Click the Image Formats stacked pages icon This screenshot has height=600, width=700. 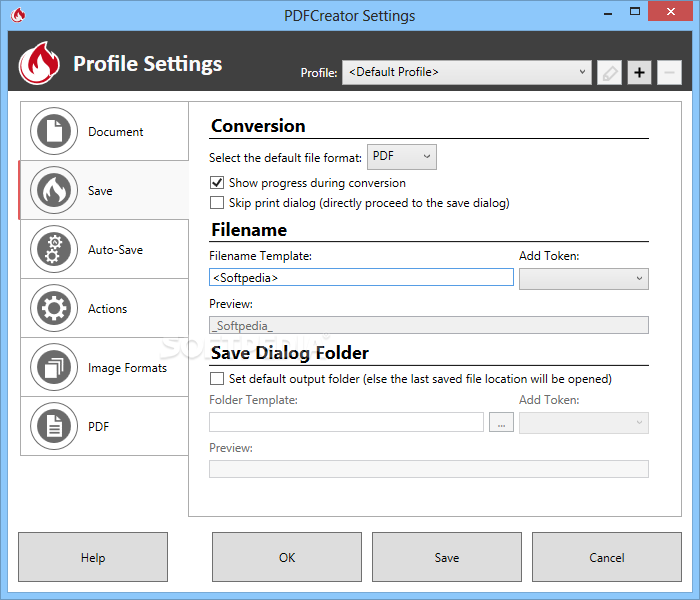coord(54,367)
